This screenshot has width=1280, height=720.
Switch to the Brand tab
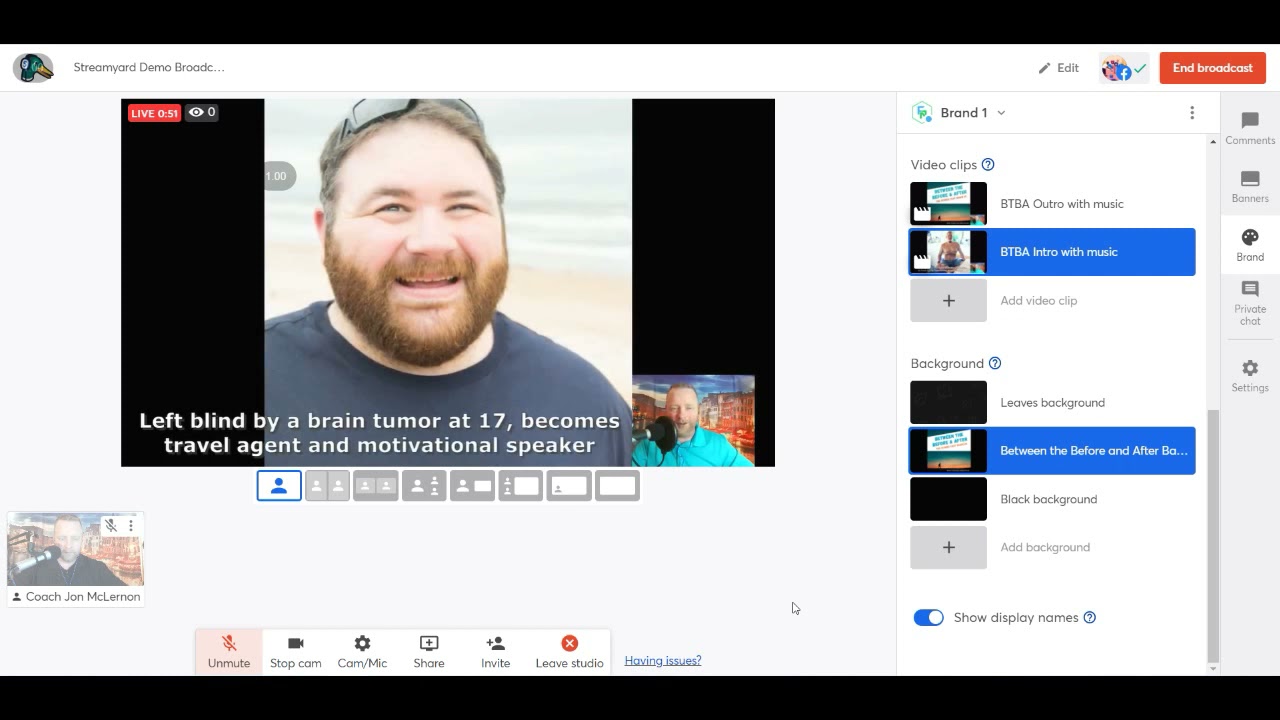pyautogui.click(x=1250, y=245)
